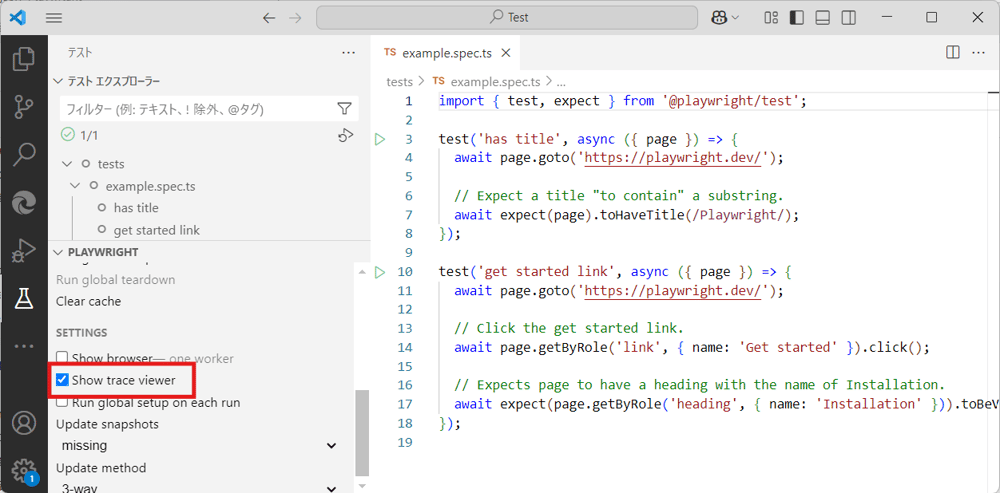The image size is (1000, 493).
Task: Open the Copilot icon in title bar
Action: [x=719, y=18]
